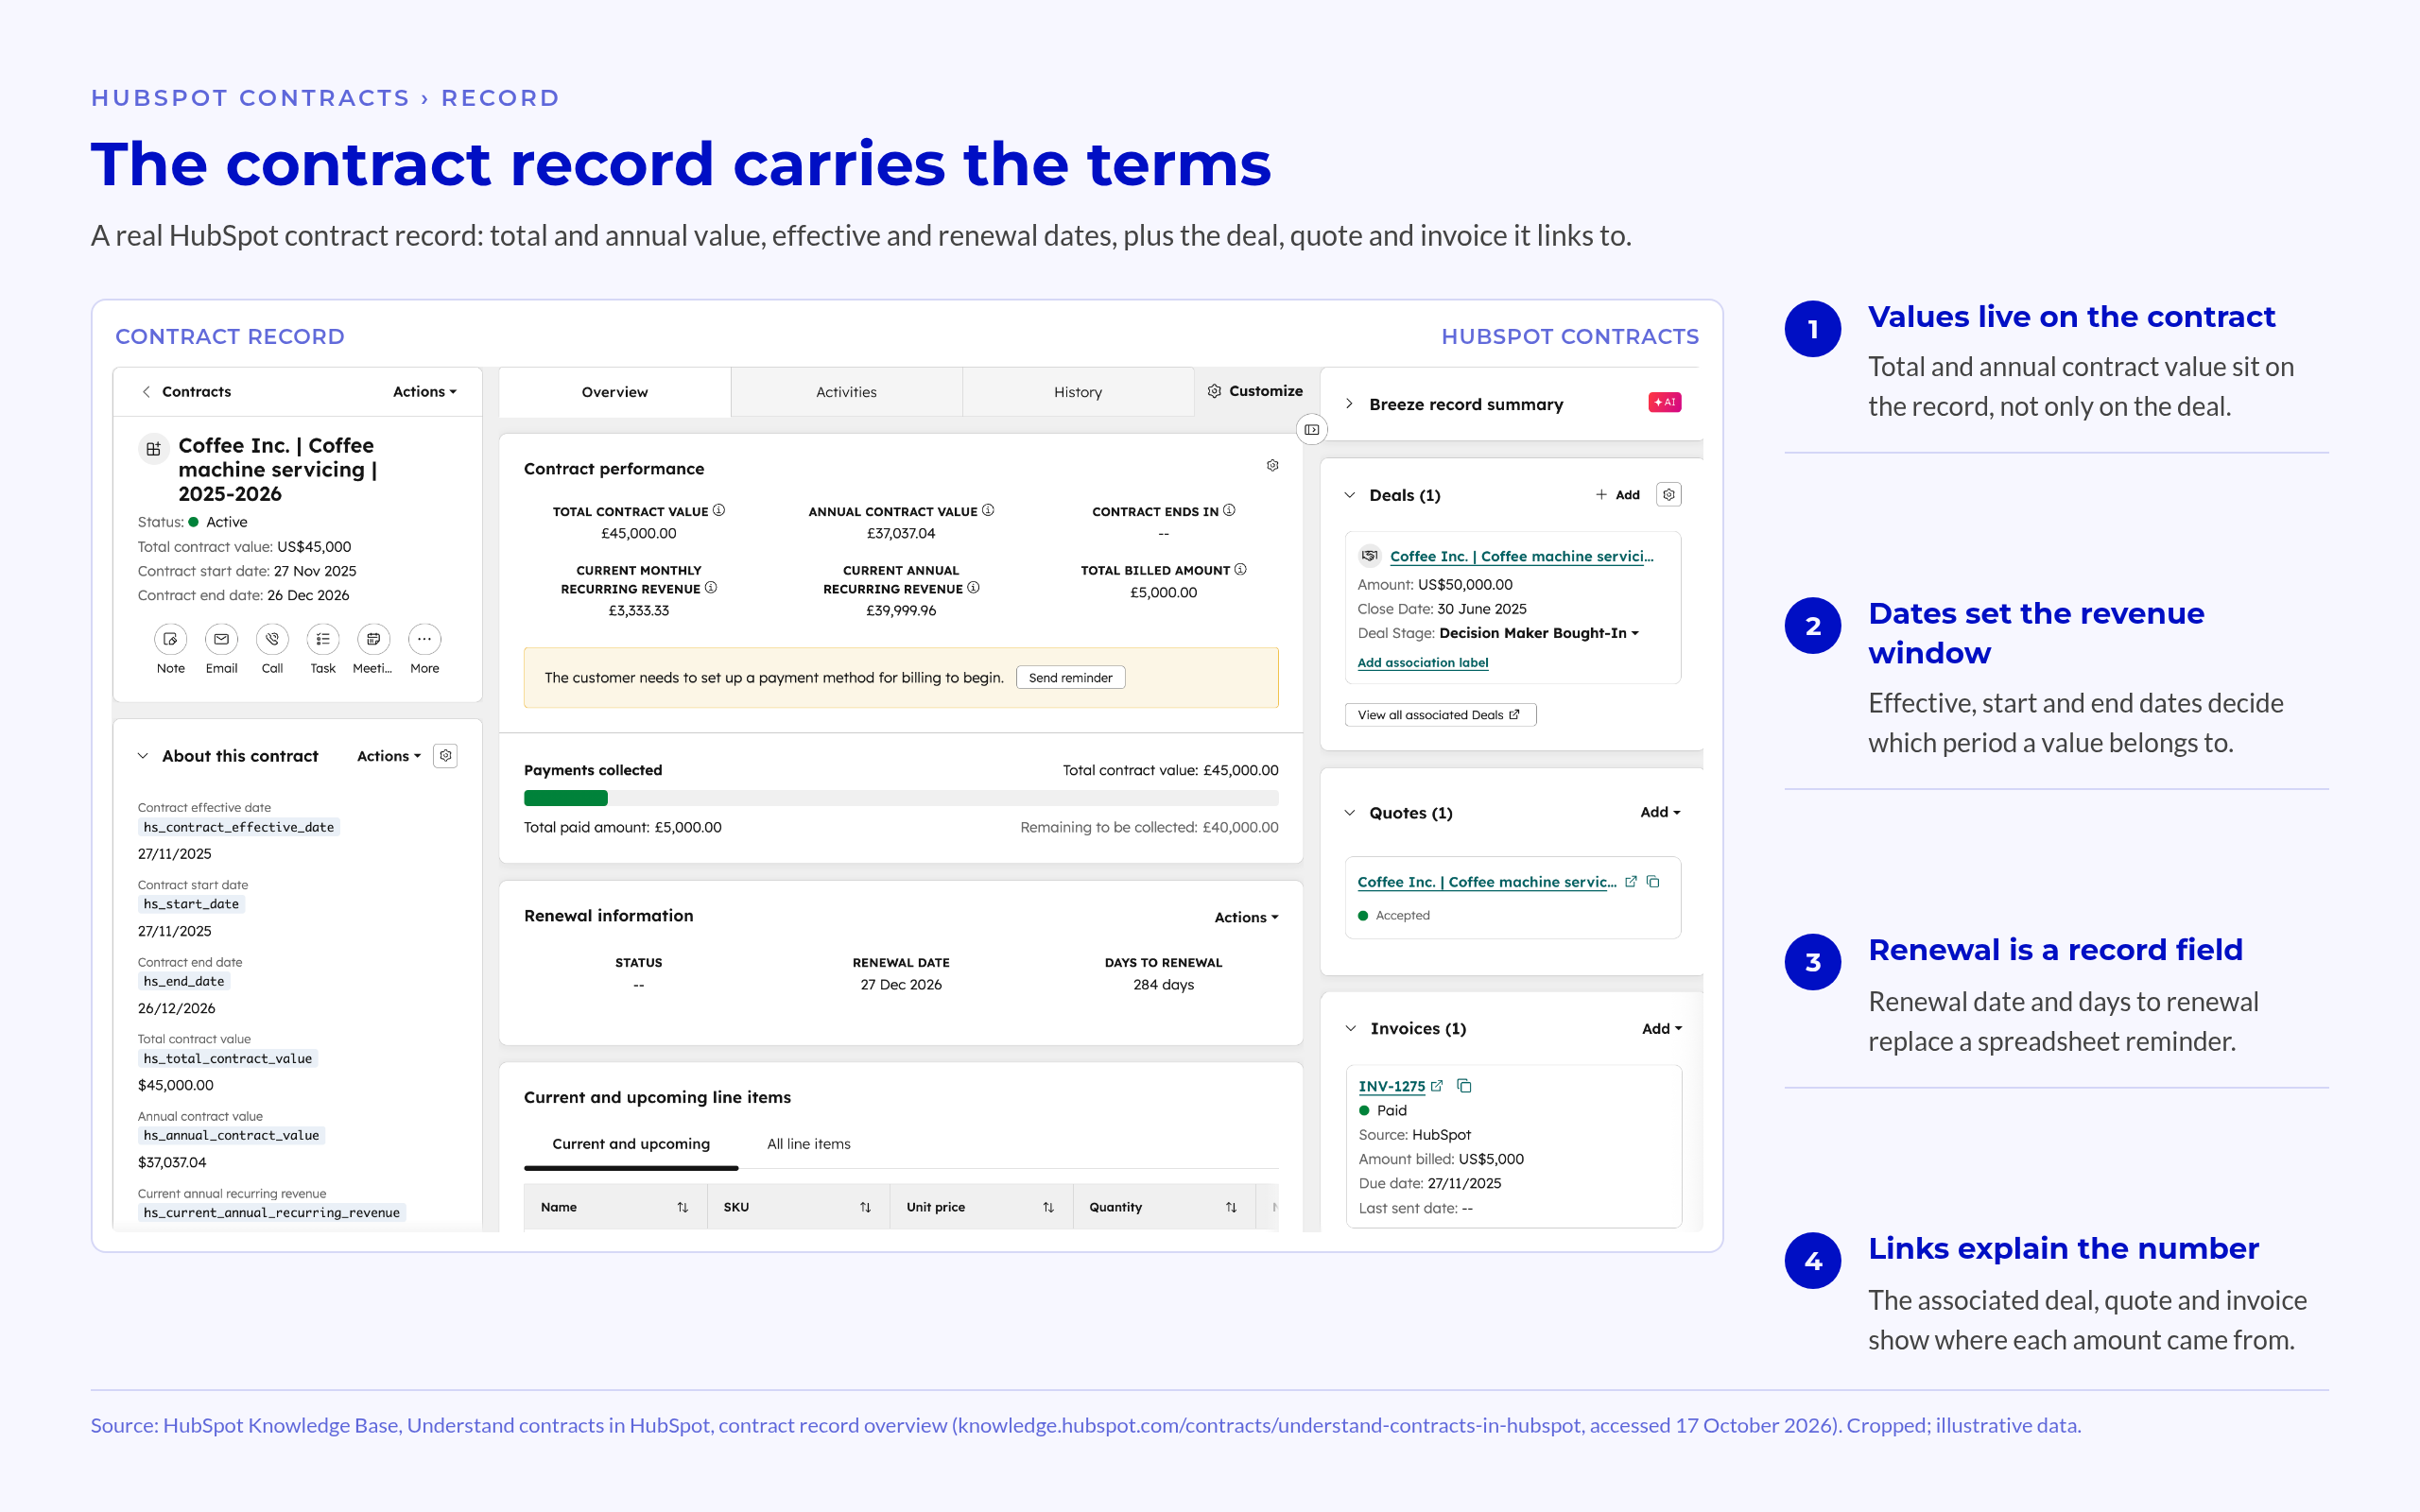Click Annual Contract Value info icon

(988, 510)
